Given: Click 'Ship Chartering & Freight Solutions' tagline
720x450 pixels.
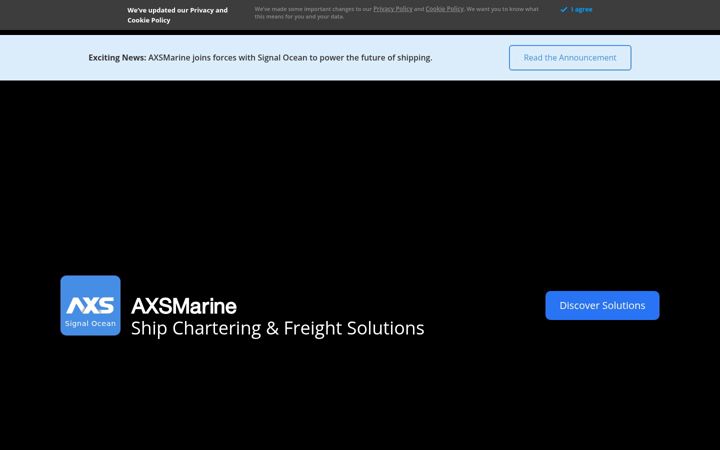Looking at the screenshot, I should pos(277,328).
